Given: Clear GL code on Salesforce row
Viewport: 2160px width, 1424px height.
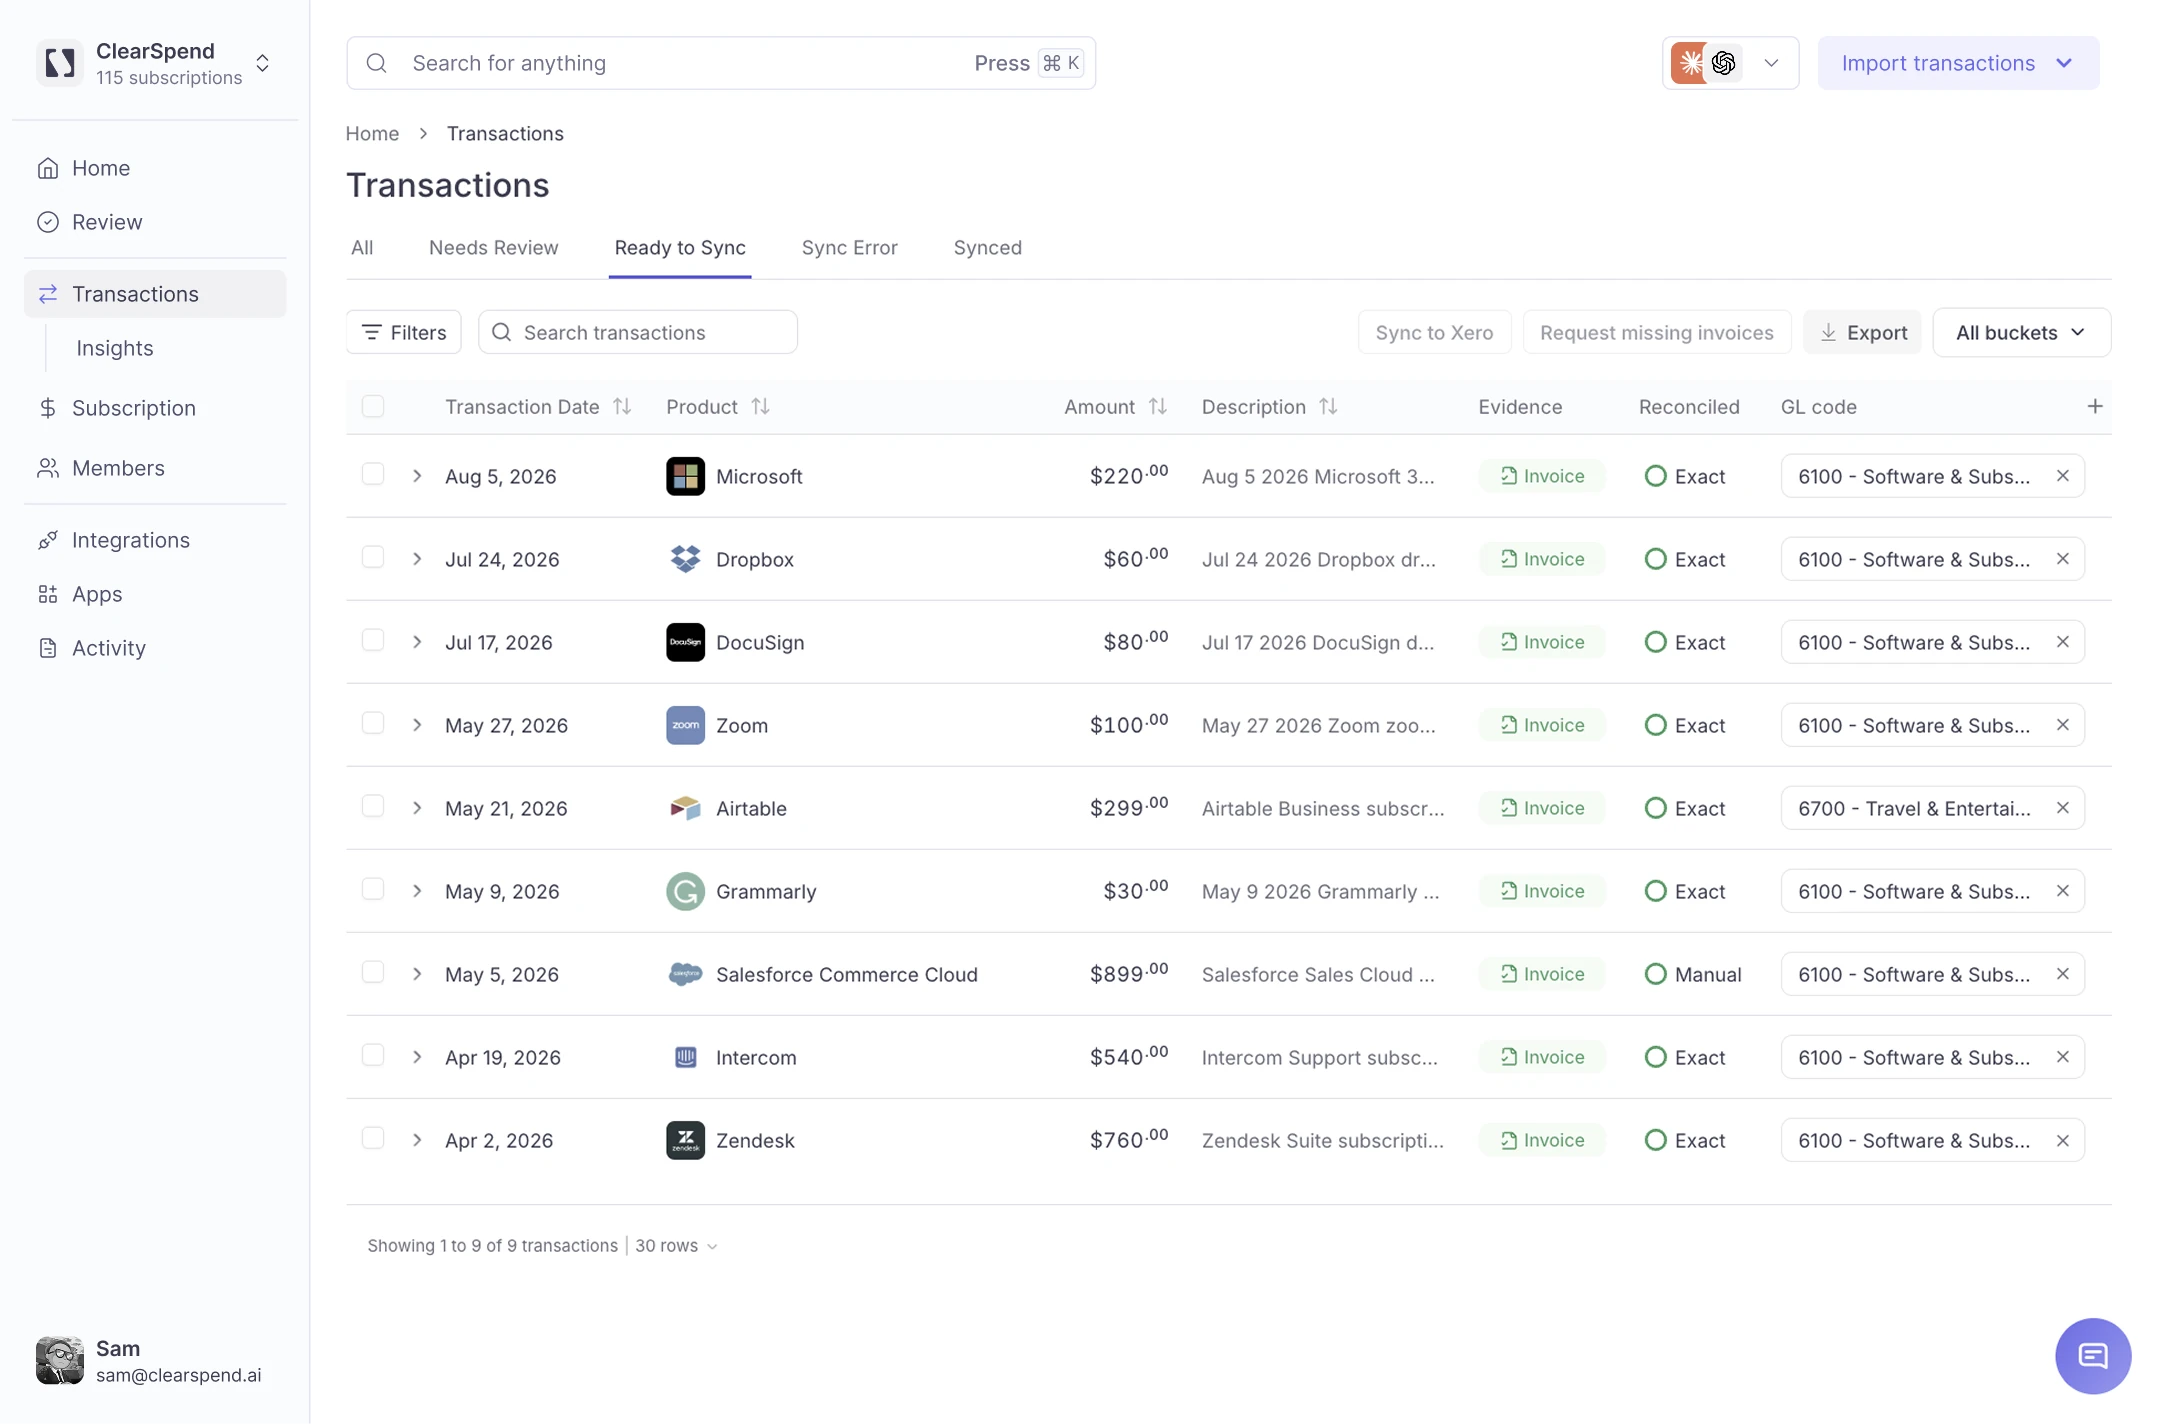Looking at the screenshot, I should click(2062, 974).
